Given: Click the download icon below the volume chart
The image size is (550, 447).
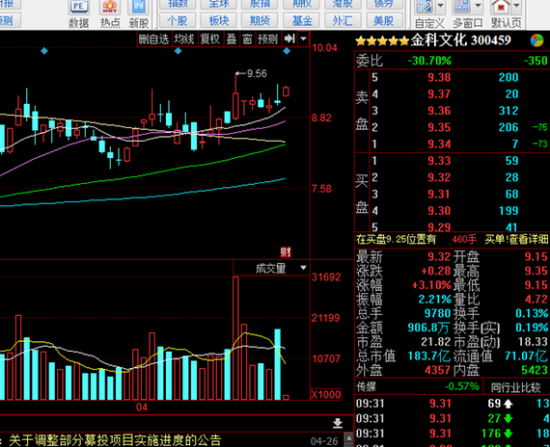Looking at the screenshot, I should [x=337, y=423].
